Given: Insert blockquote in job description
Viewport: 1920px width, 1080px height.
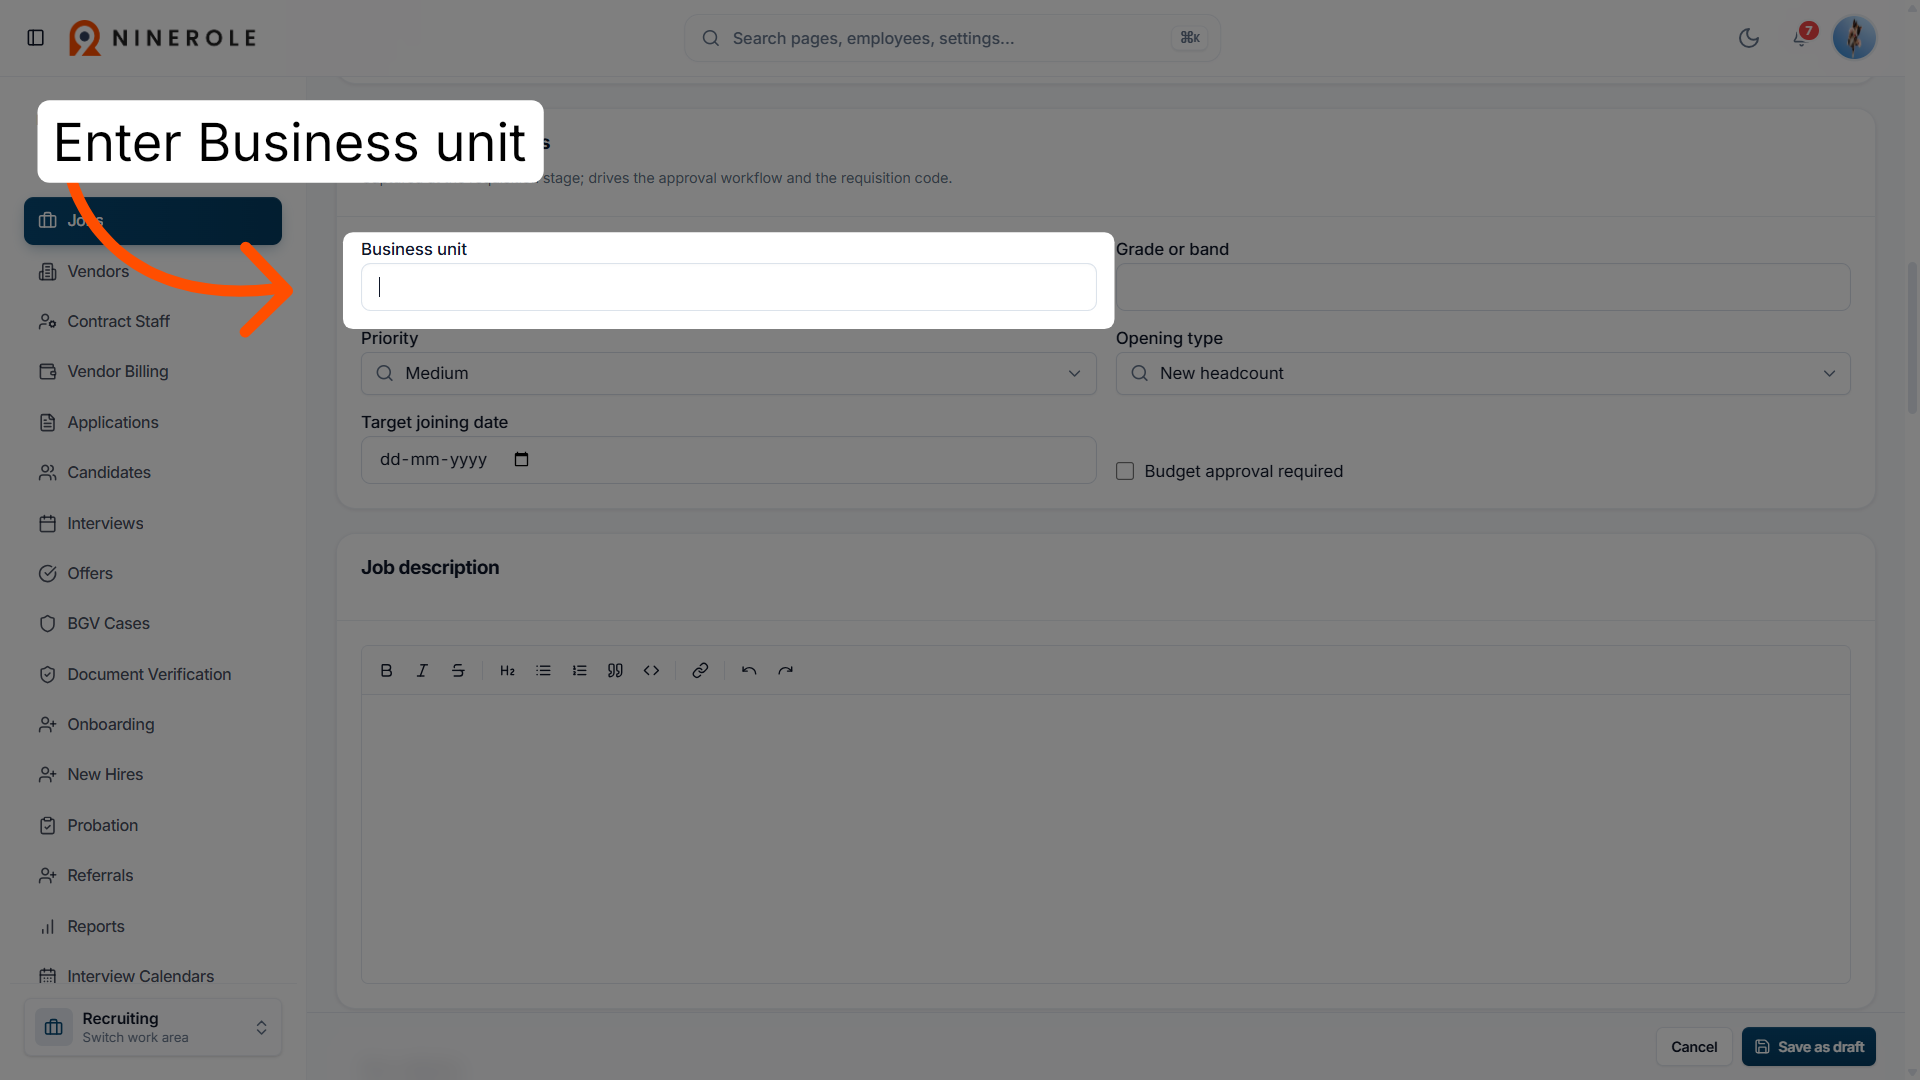Looking at the screenshot, I should 615,671.
